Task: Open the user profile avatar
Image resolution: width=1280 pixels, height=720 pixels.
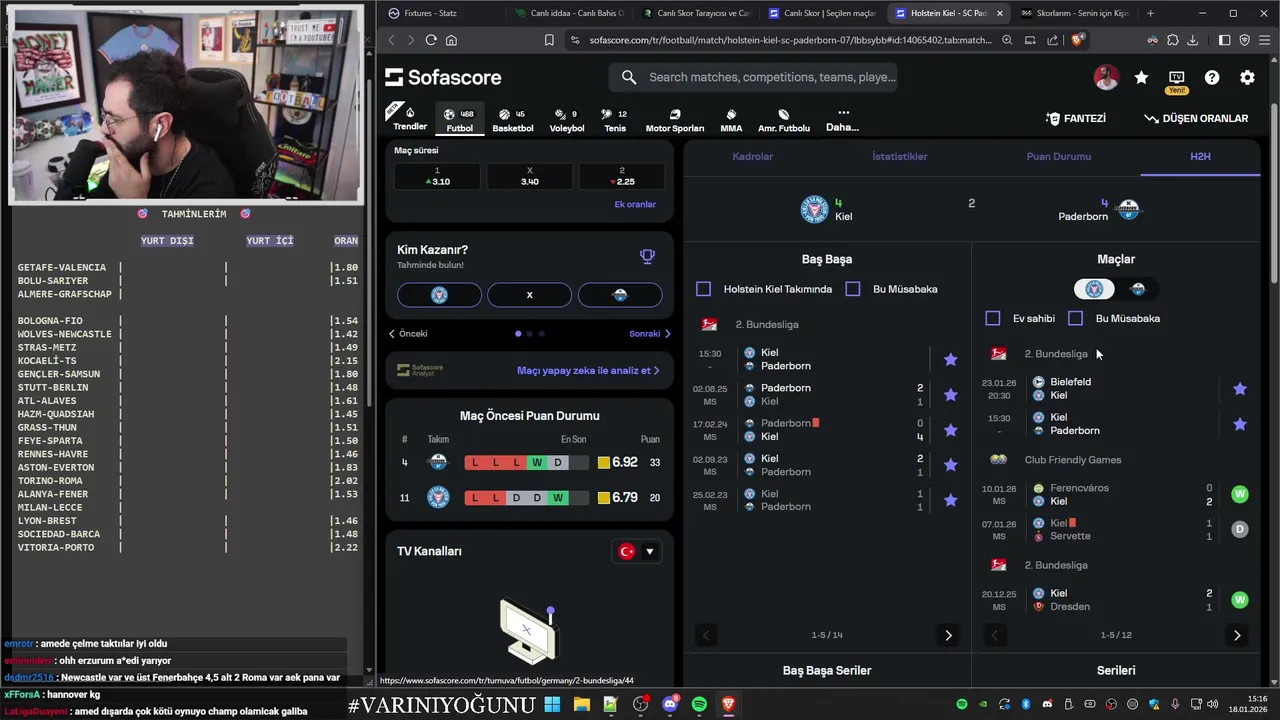Action: (x=1106, y=77)
